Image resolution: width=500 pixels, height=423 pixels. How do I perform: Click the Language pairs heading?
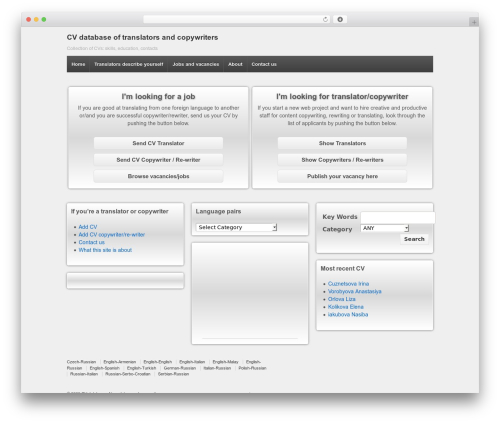coord(218,212)
